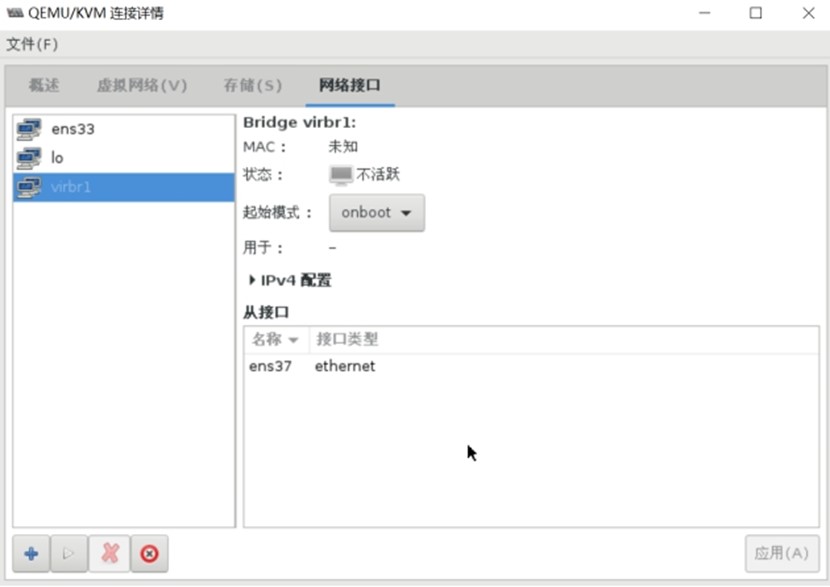This screenshot has height=587, width=830.
Task: Click the 接口类型 column header
Action: pos(348,340)
